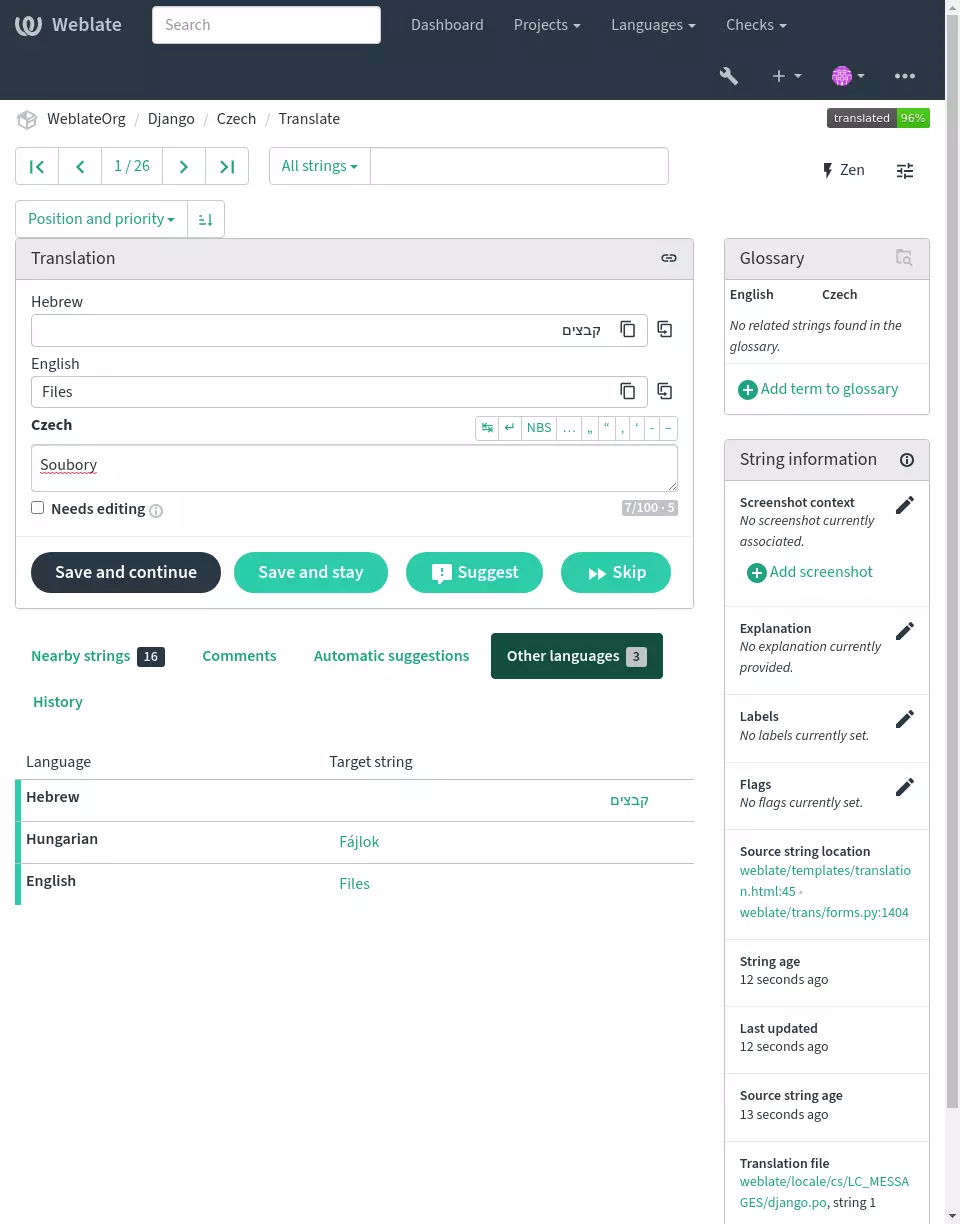Clone English source into the translation

click(x=665, y=391)
